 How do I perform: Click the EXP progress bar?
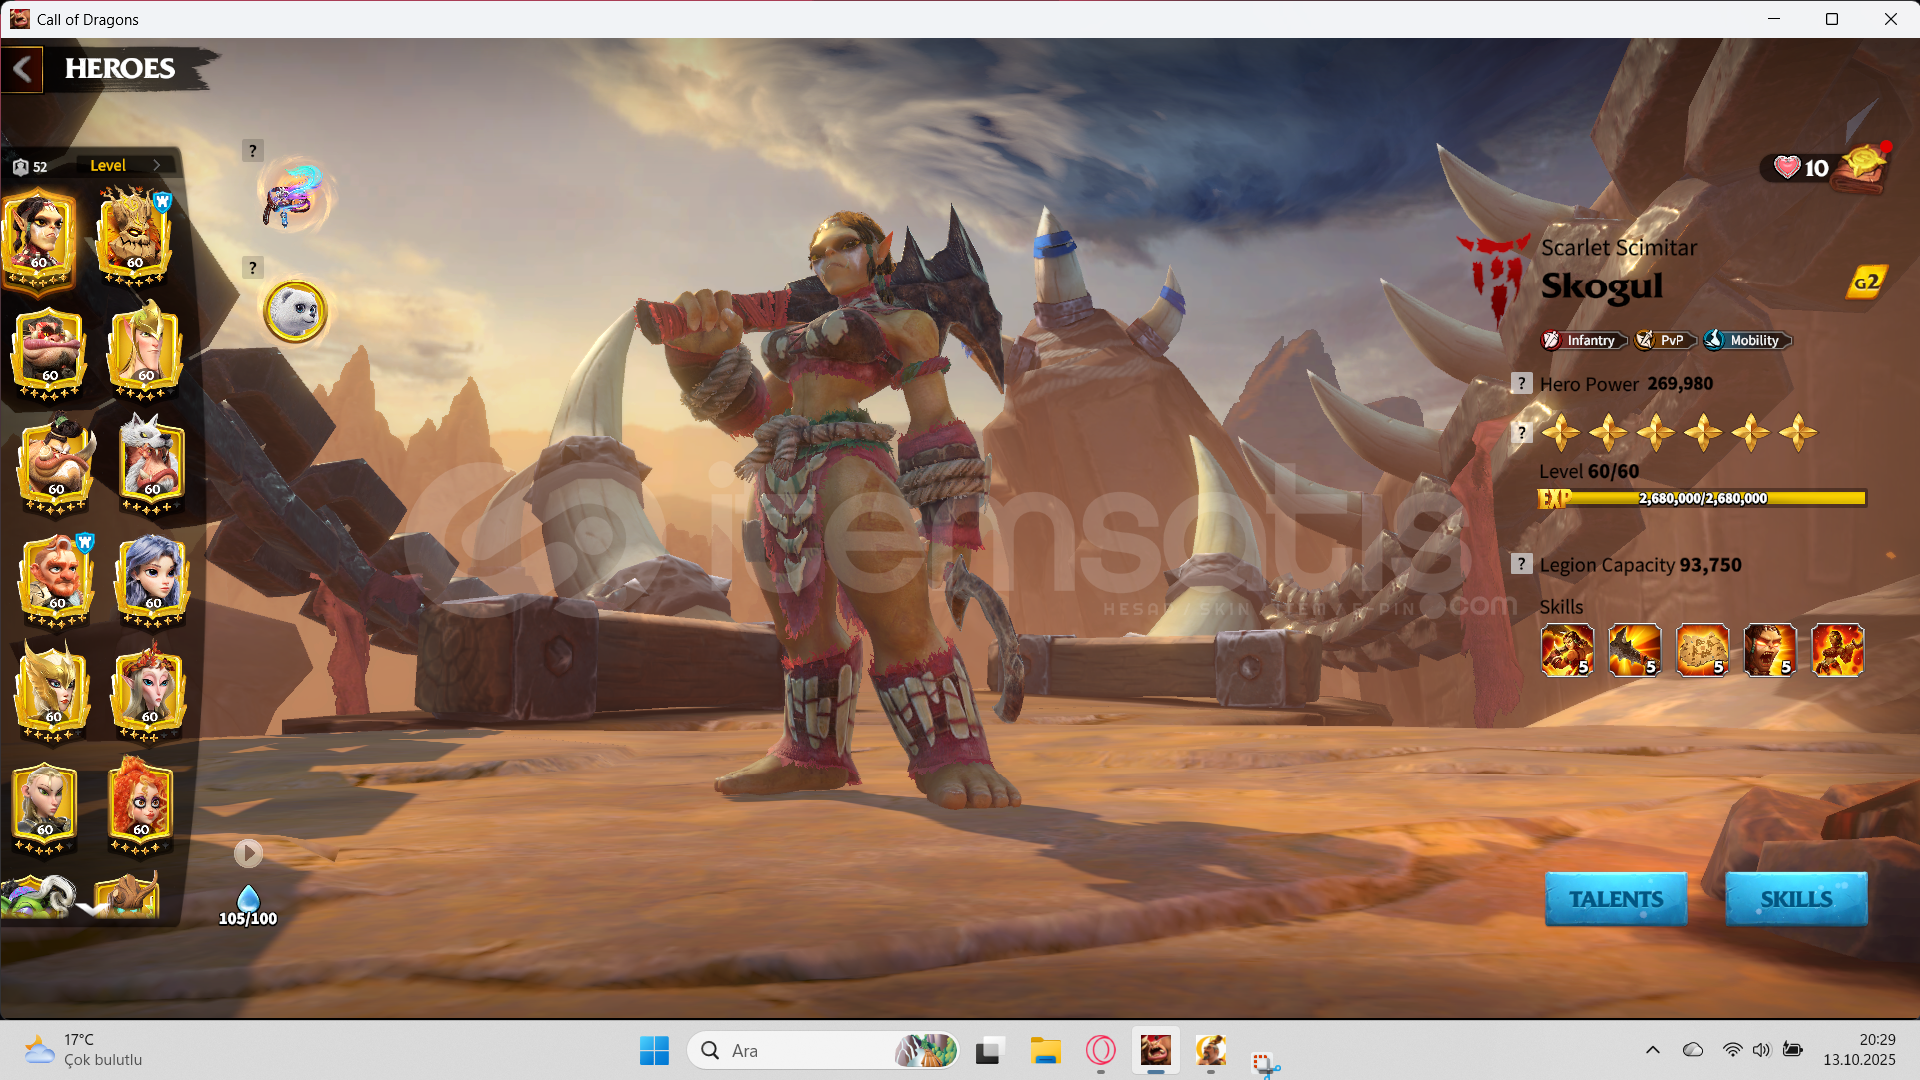click(x=1702, y=498)
